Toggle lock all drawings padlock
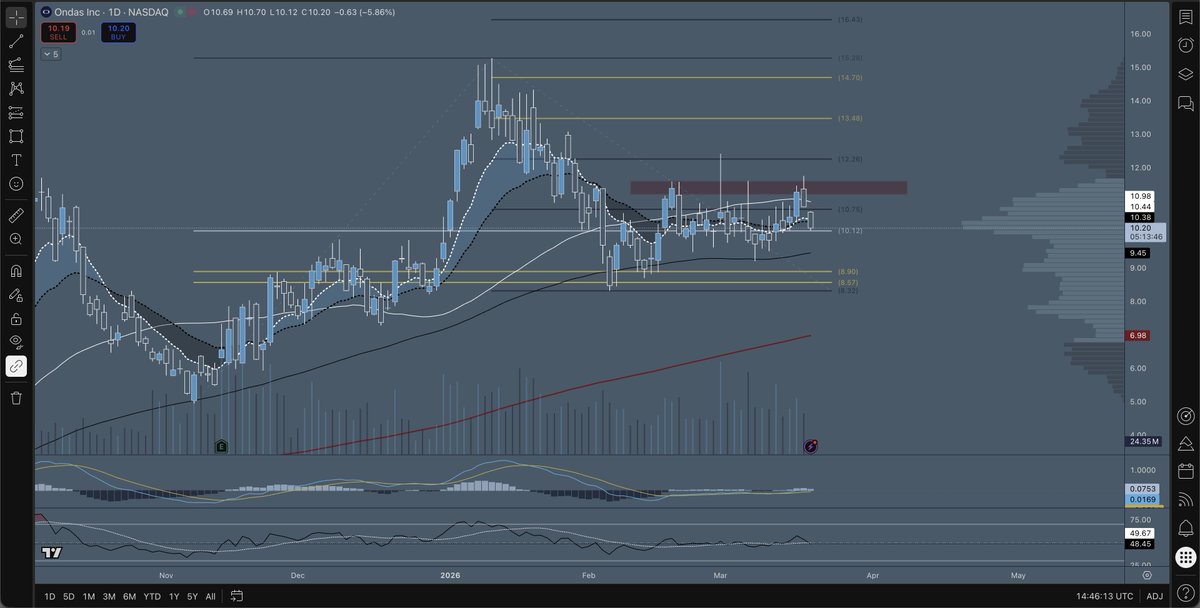 pyautogui.click(x=16, y=319)
